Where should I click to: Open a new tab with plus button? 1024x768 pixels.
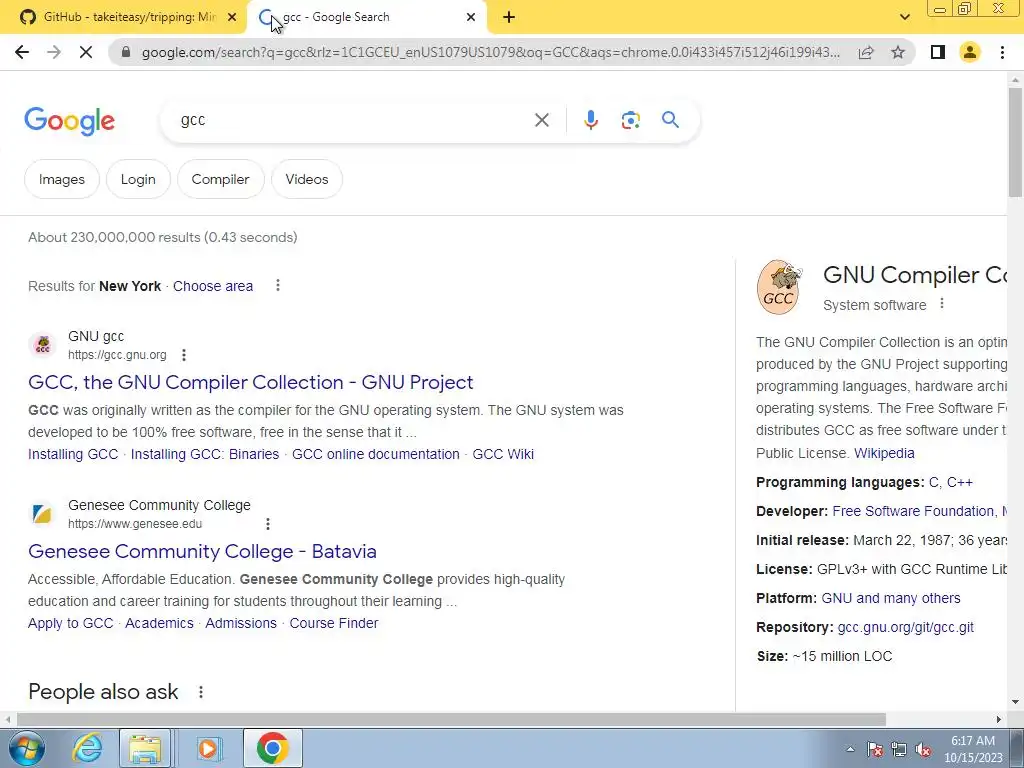[x=509, y=18]
